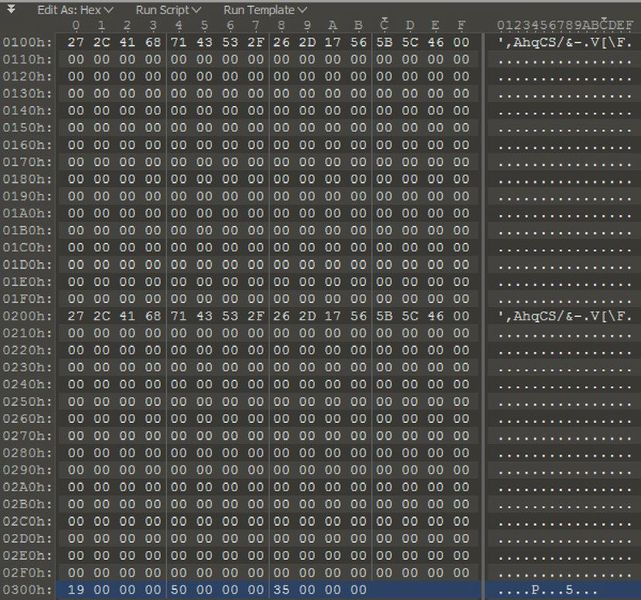Select byte 5C in row 0200h
Image resolution: width=641 pixels, height=600 pixels.
coord(410,316)
